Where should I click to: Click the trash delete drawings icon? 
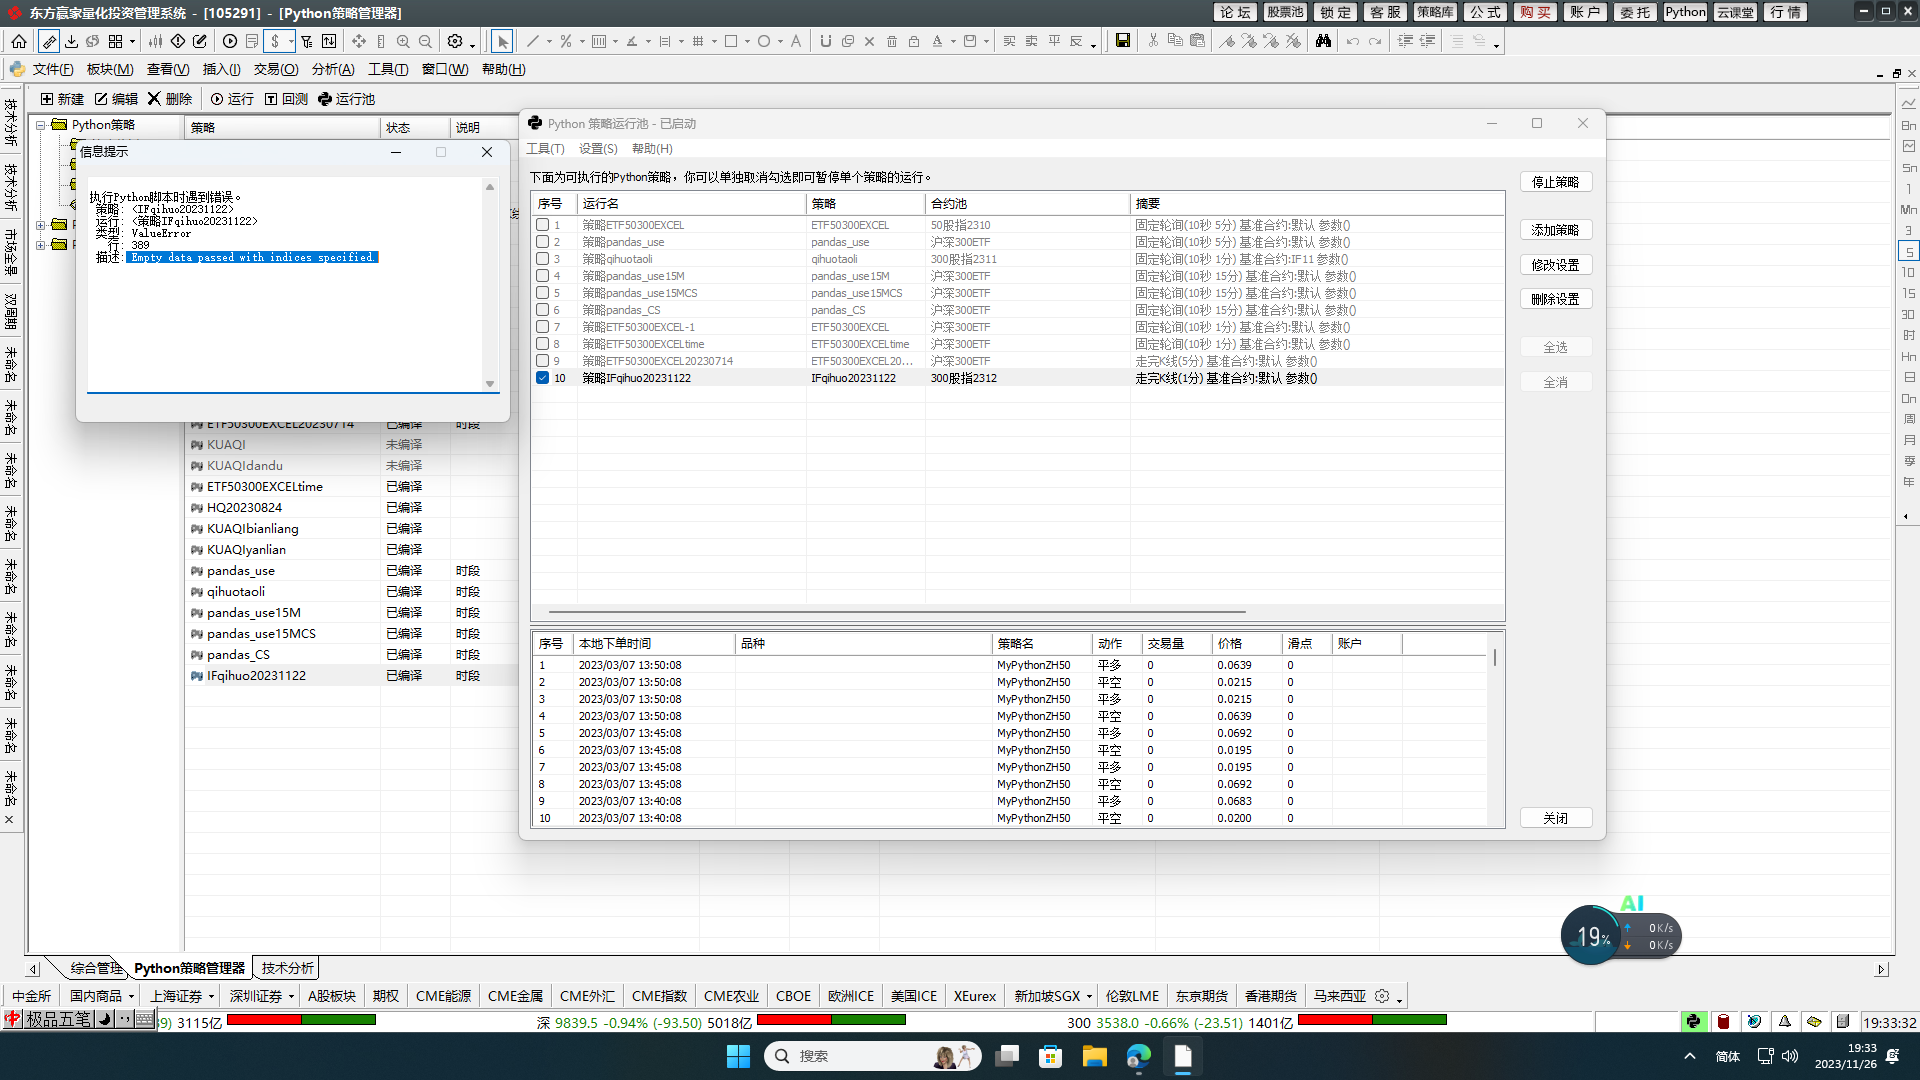[x=892, y=41]
